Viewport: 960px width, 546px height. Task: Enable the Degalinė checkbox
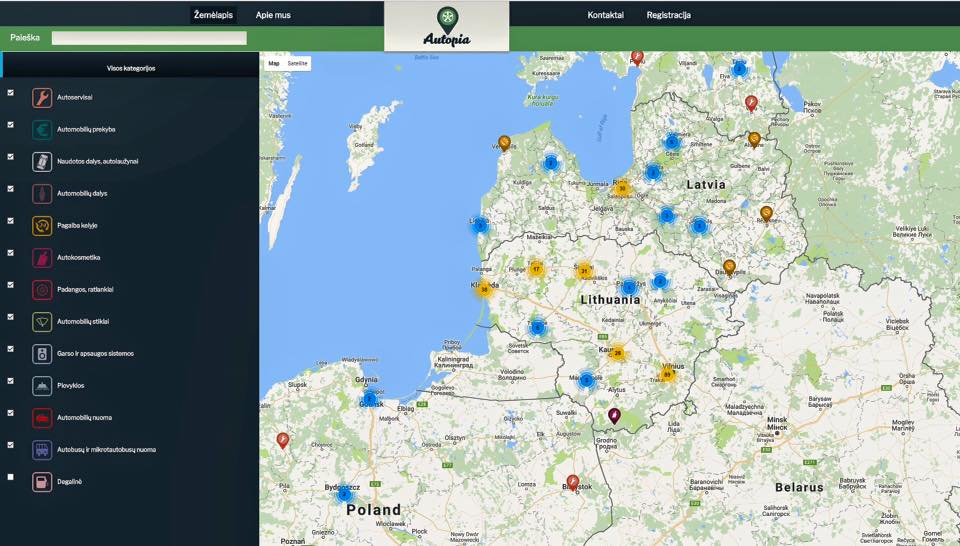click(10, 477)
